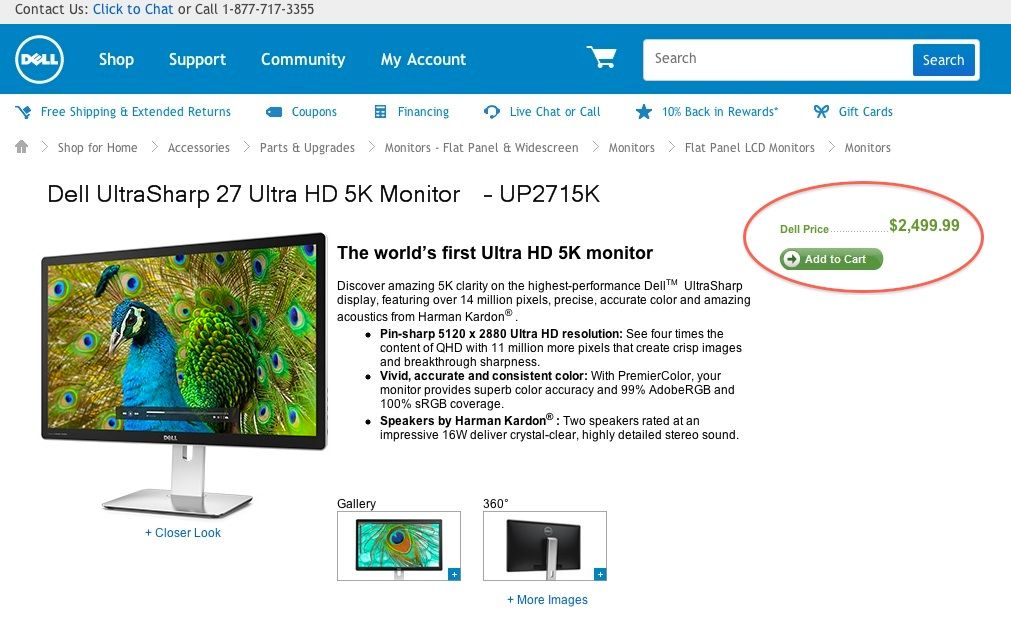Open the Shop menu
This screenshot has height=618, width=1011.
116,59
